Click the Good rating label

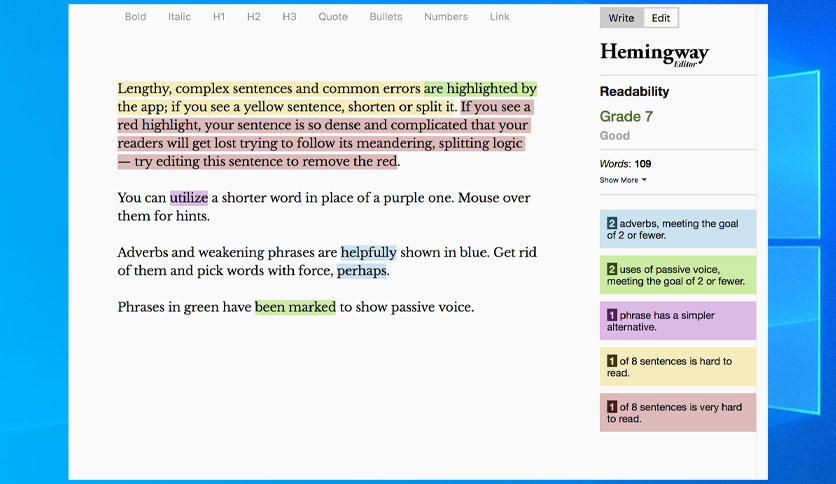click(615, 135)
